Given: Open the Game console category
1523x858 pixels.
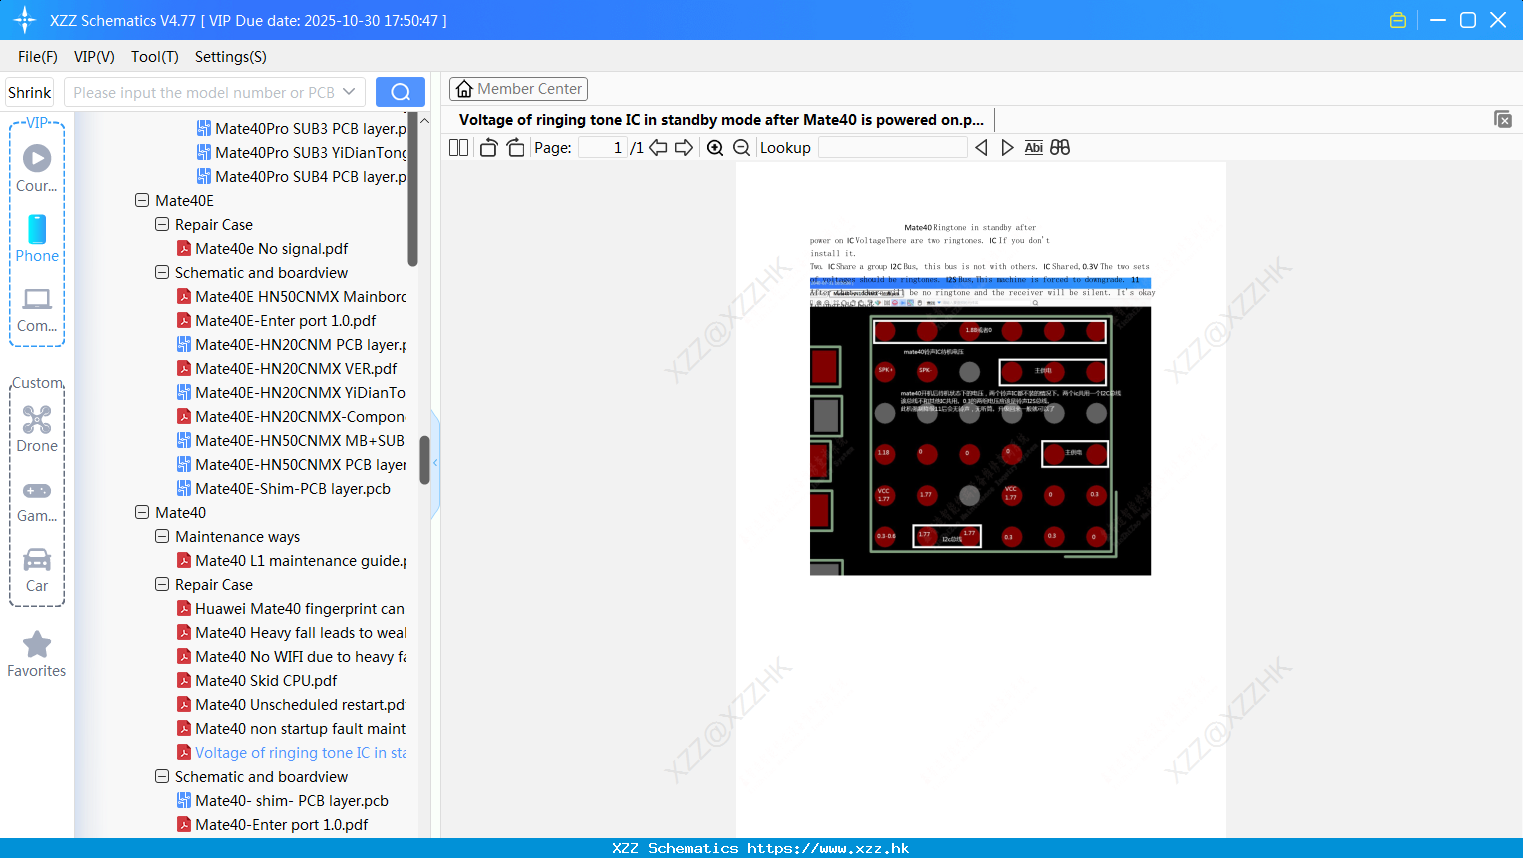Looking at the screenshot, I should pyautogui.click(x=37, y=500).
